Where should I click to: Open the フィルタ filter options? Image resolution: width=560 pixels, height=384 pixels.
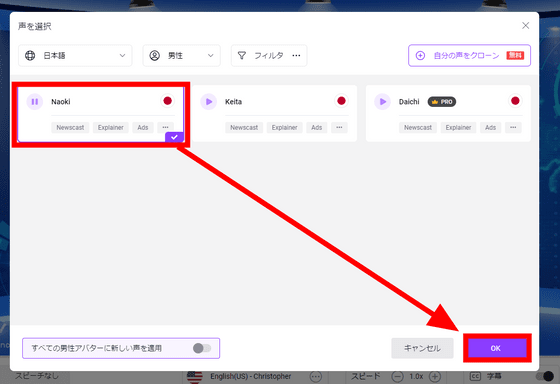click(x=269, y=56)
